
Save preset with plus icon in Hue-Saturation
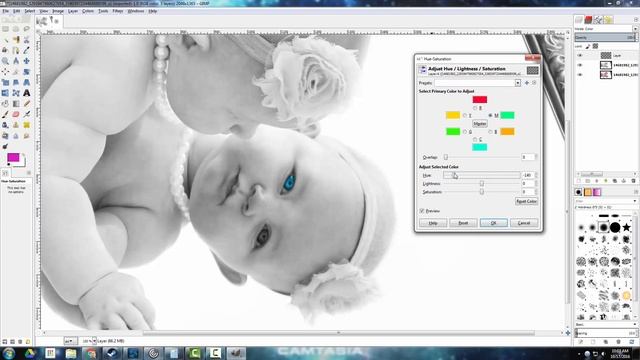point(527,83)
